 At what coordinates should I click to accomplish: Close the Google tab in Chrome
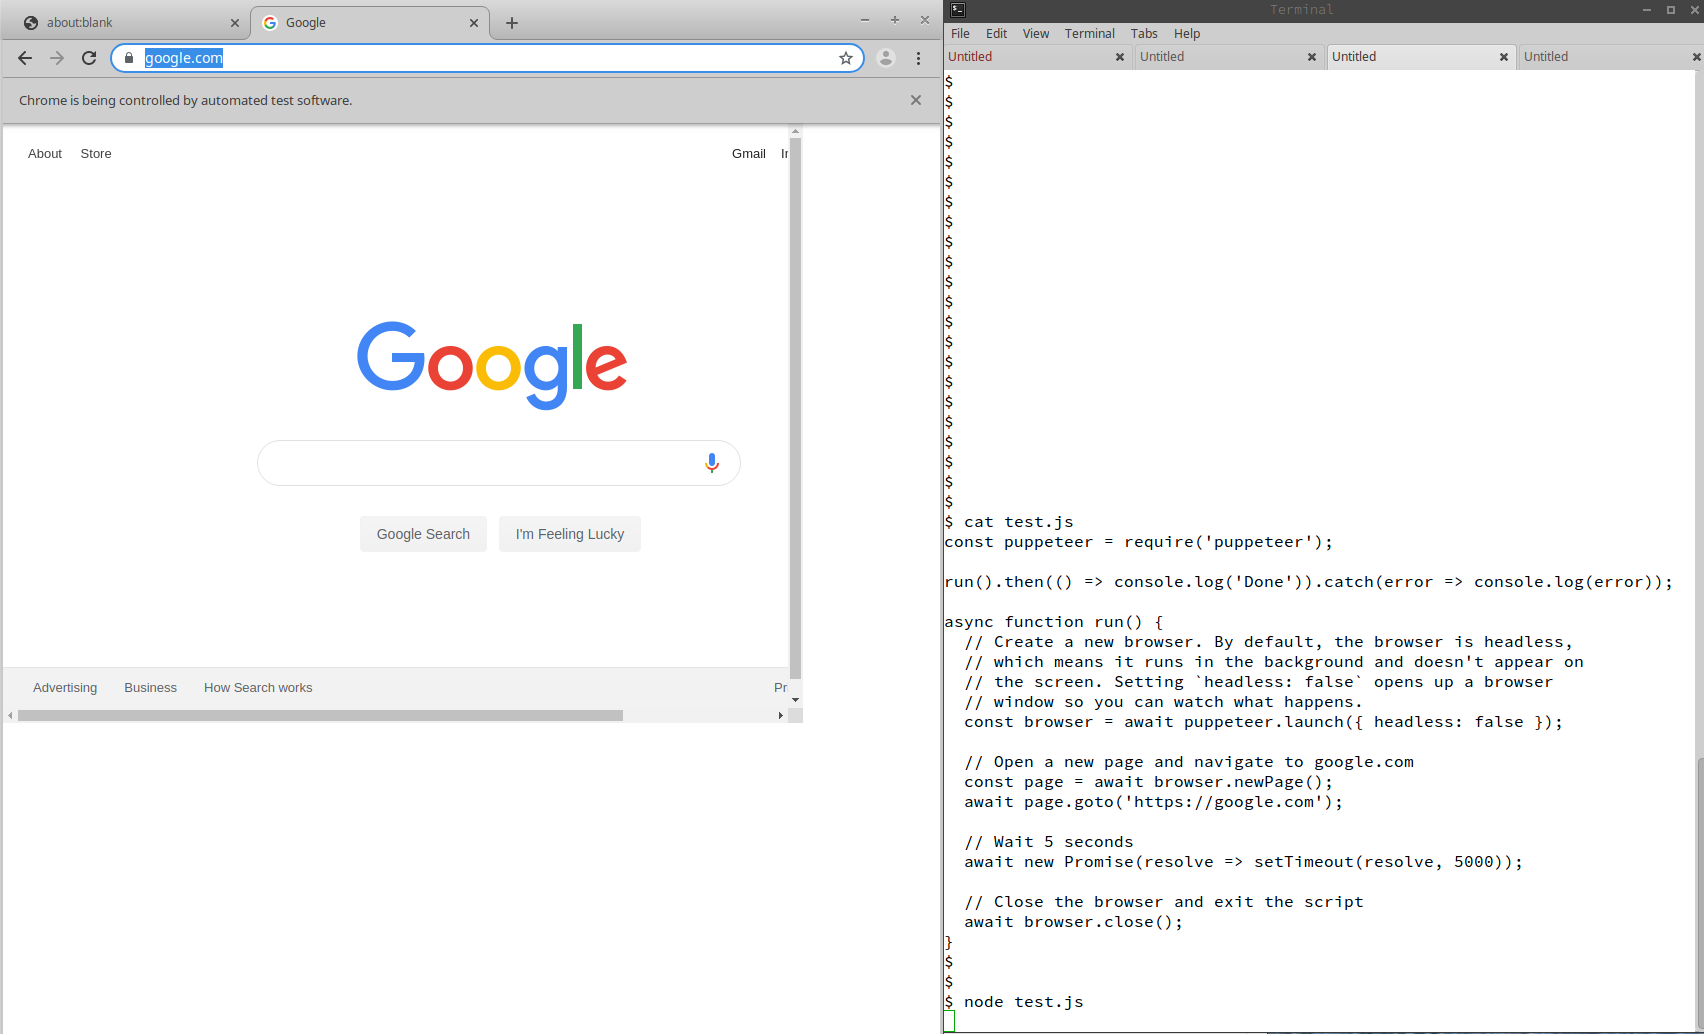click(x=474, y=23)
